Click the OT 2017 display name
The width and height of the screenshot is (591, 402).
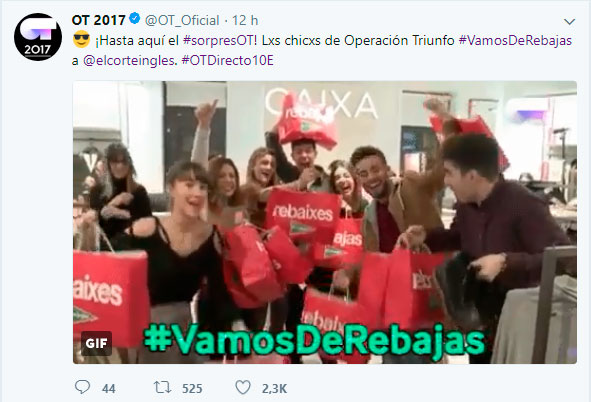98,20
